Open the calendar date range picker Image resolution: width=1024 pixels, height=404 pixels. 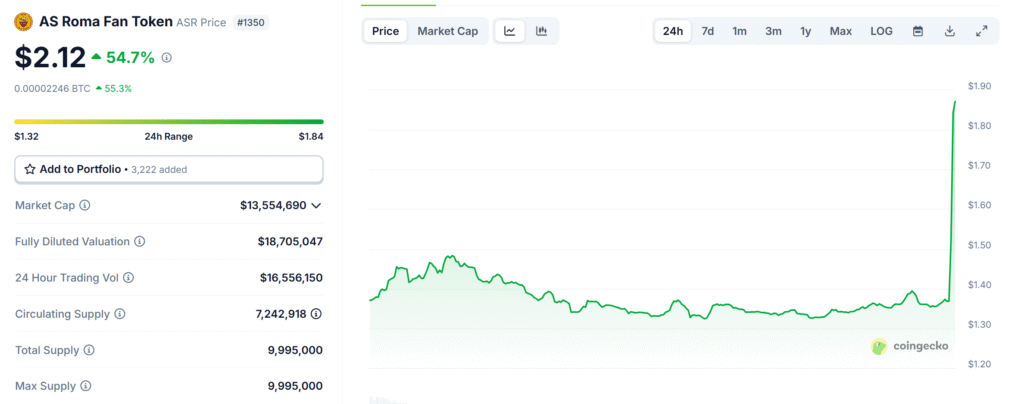(x=918, y=31)
